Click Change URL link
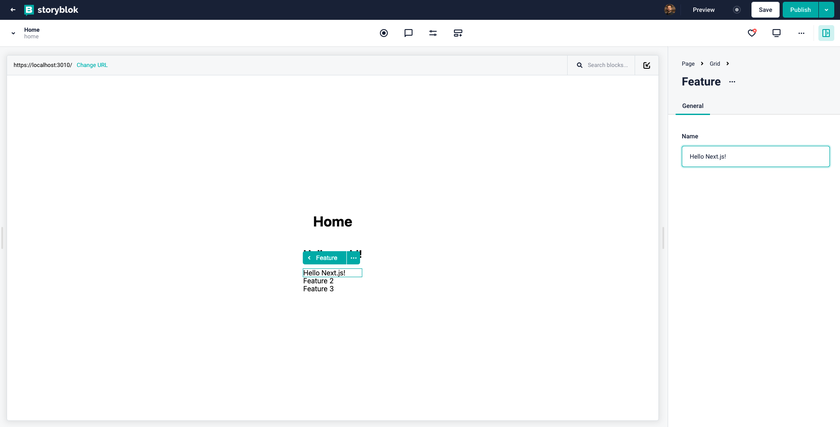Image resolution: width=840 pixels, height=427 pixels. coord(92,65)
